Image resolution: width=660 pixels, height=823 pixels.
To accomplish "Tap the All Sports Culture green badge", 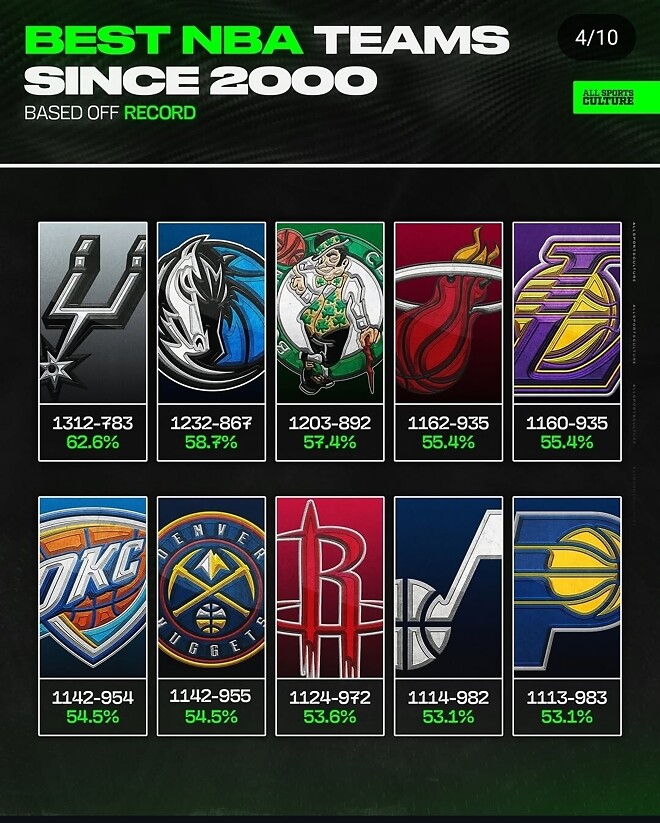I will (x=616, y=97).
